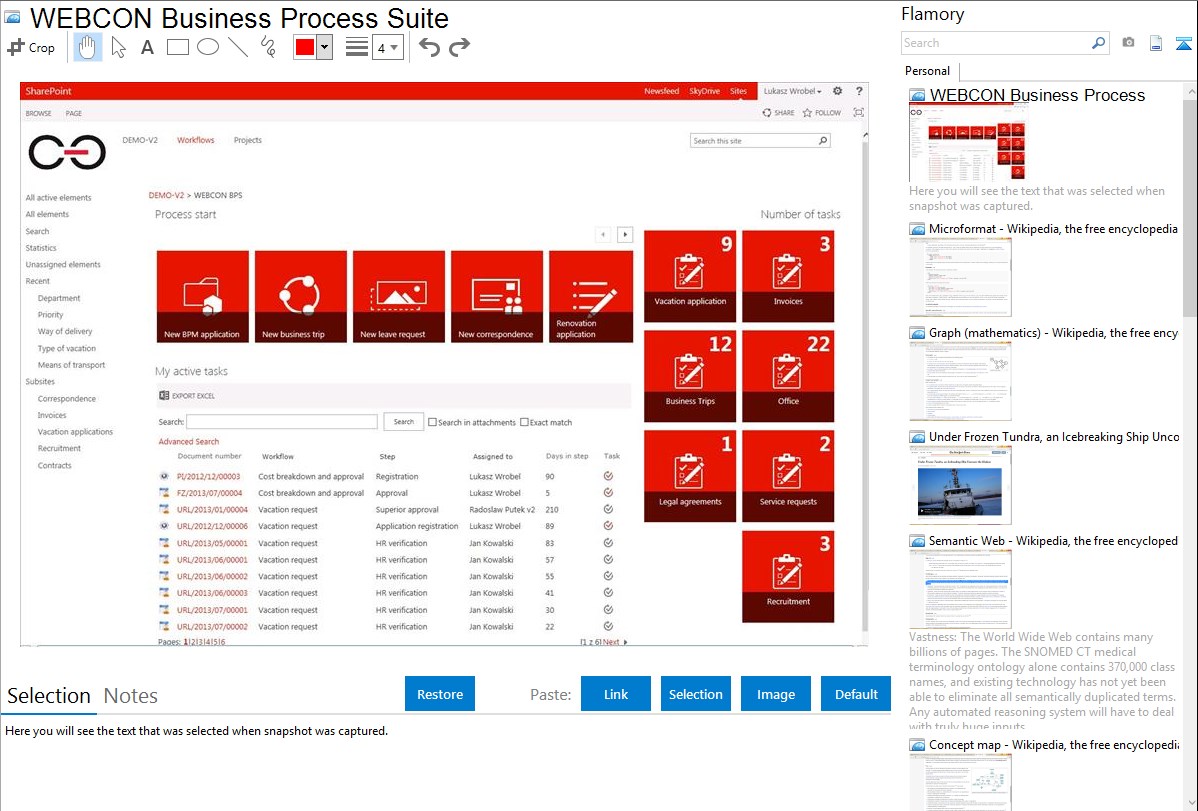This screenshot has width=1198, height=811.
Task: Open Business Trips tasks tile
Action: coord(690,376)
